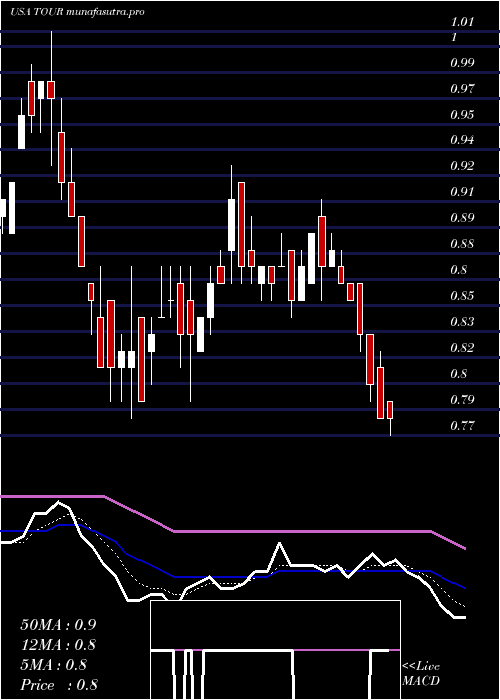The width and height of the screenshot is (500, 700).
Task: Click the '50MA : 0.9' readout
Action: point(58,625)
